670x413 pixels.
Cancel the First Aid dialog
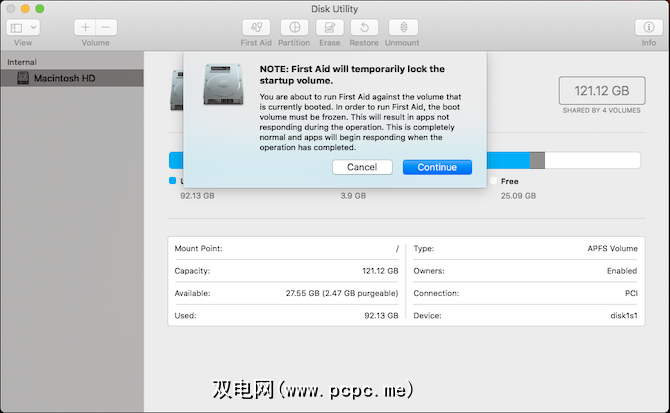point(362,167)
